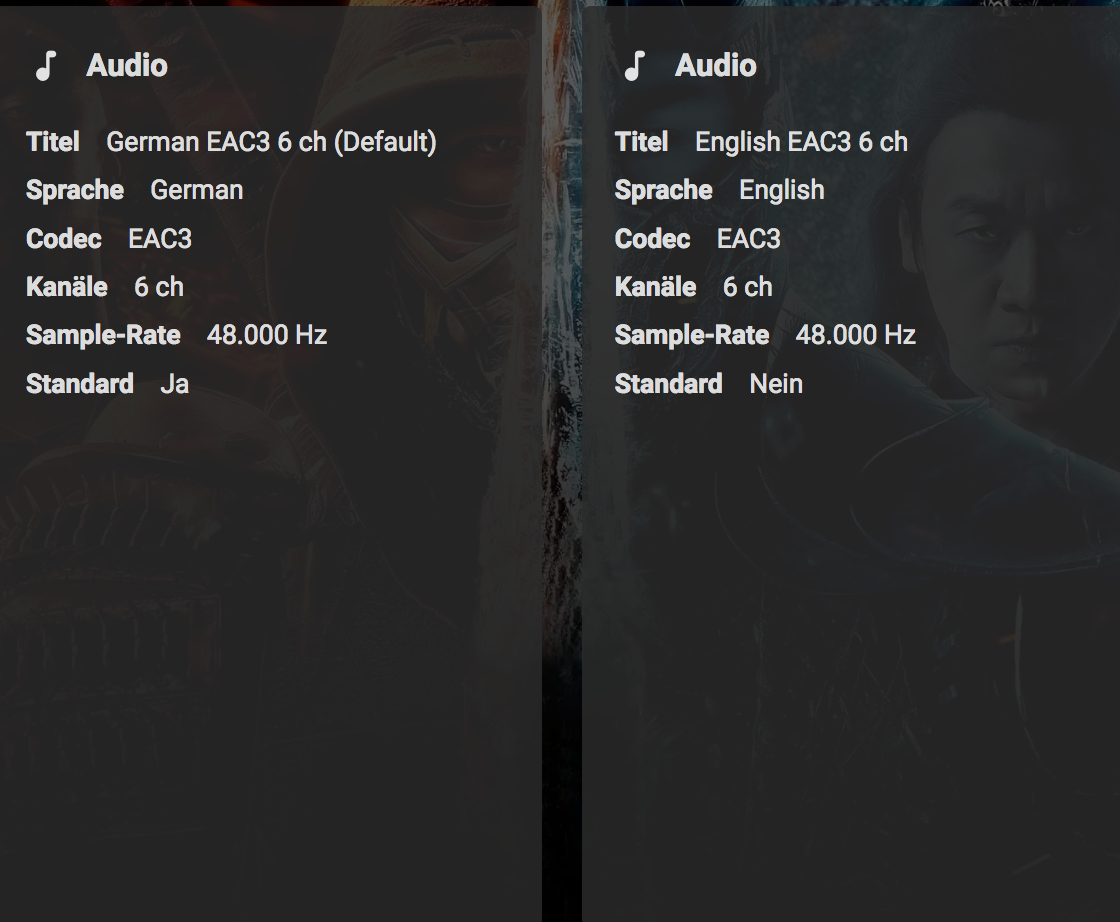Image resolution: width=1120 pixels, height=922 pixels.
Task: Click the 'Standard' label in the German panel
Action: click(80, 384)
